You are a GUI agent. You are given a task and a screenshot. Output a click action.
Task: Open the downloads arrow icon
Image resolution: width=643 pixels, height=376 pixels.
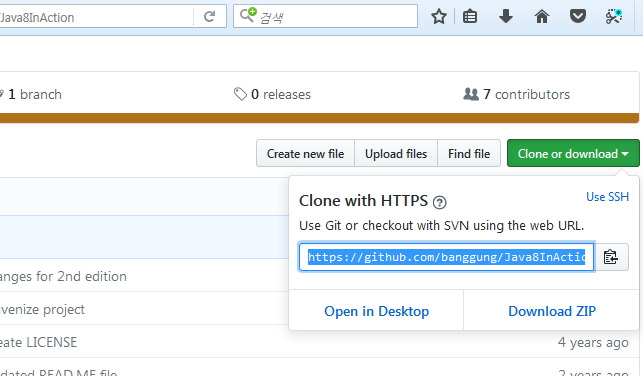pyautogui.click(x=506, y=16)
